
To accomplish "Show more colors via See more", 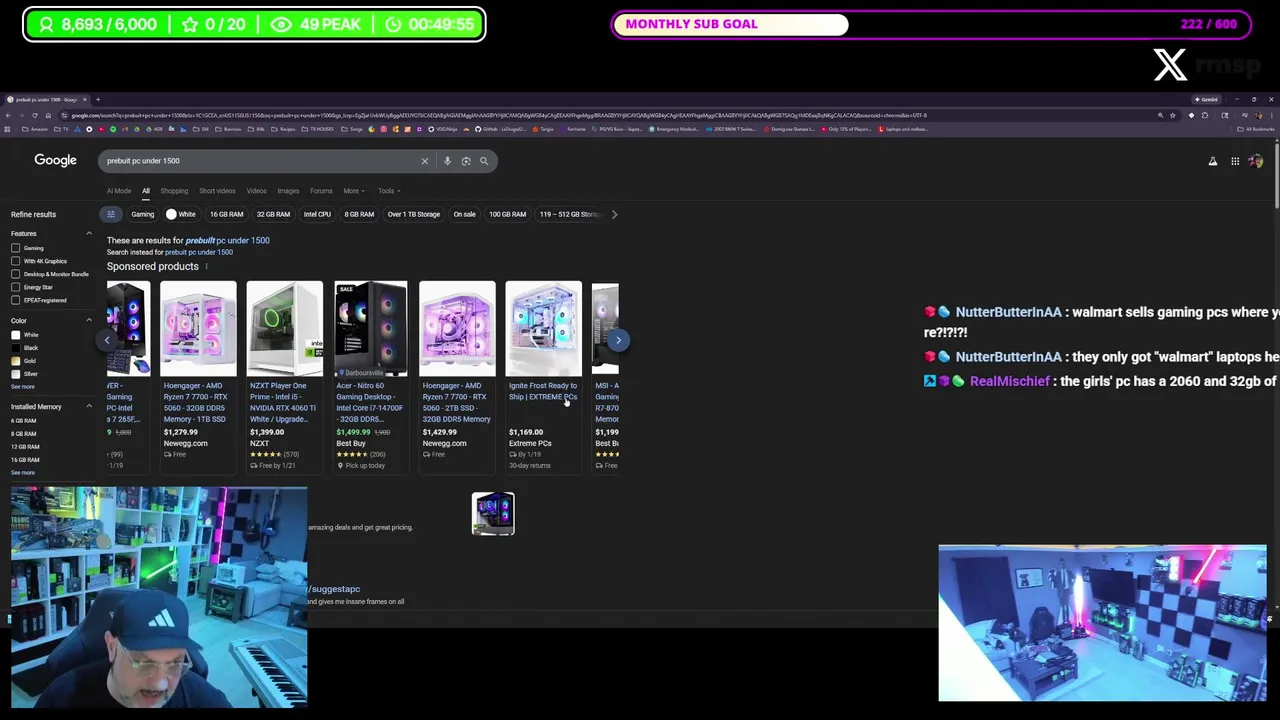I will (x=22, y=387).
